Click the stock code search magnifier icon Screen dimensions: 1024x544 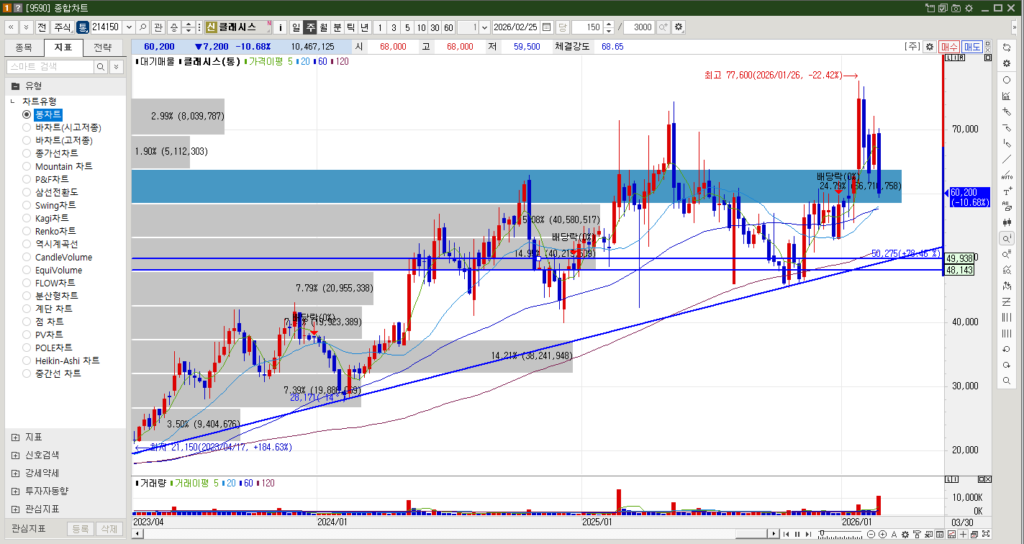tap(143, 27)
